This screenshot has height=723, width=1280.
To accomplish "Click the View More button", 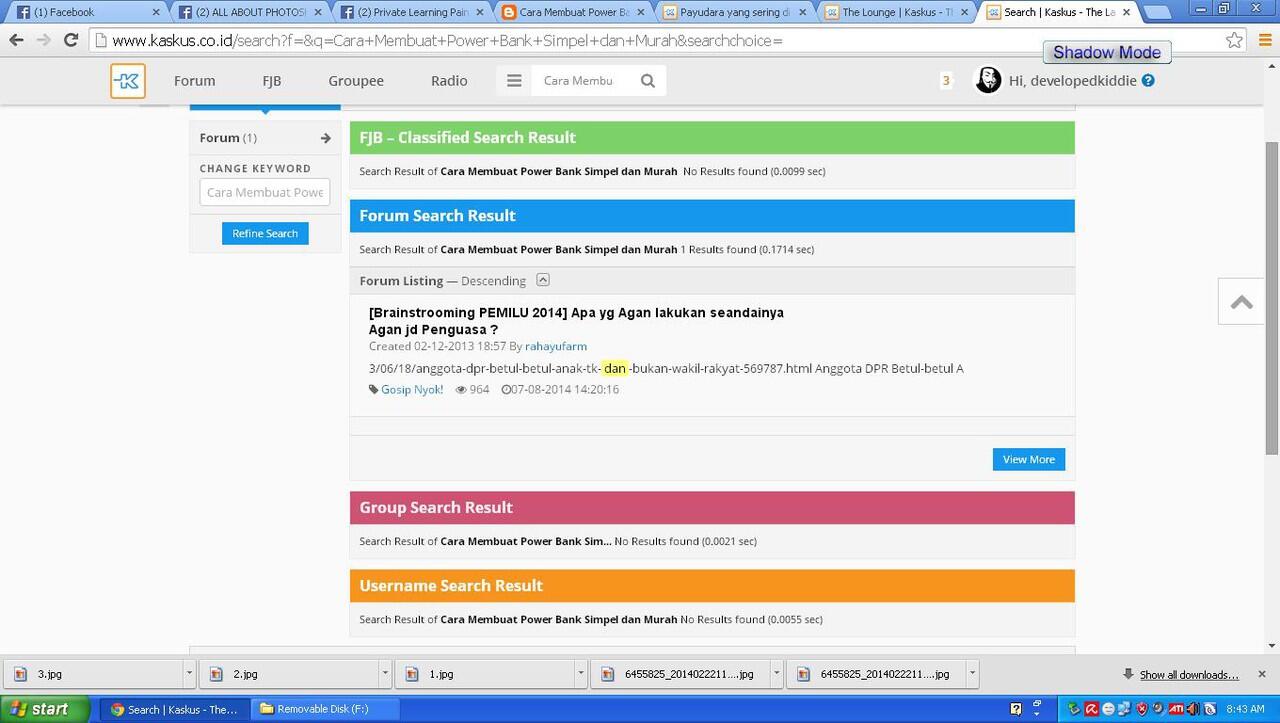I will coord(1029,459).
